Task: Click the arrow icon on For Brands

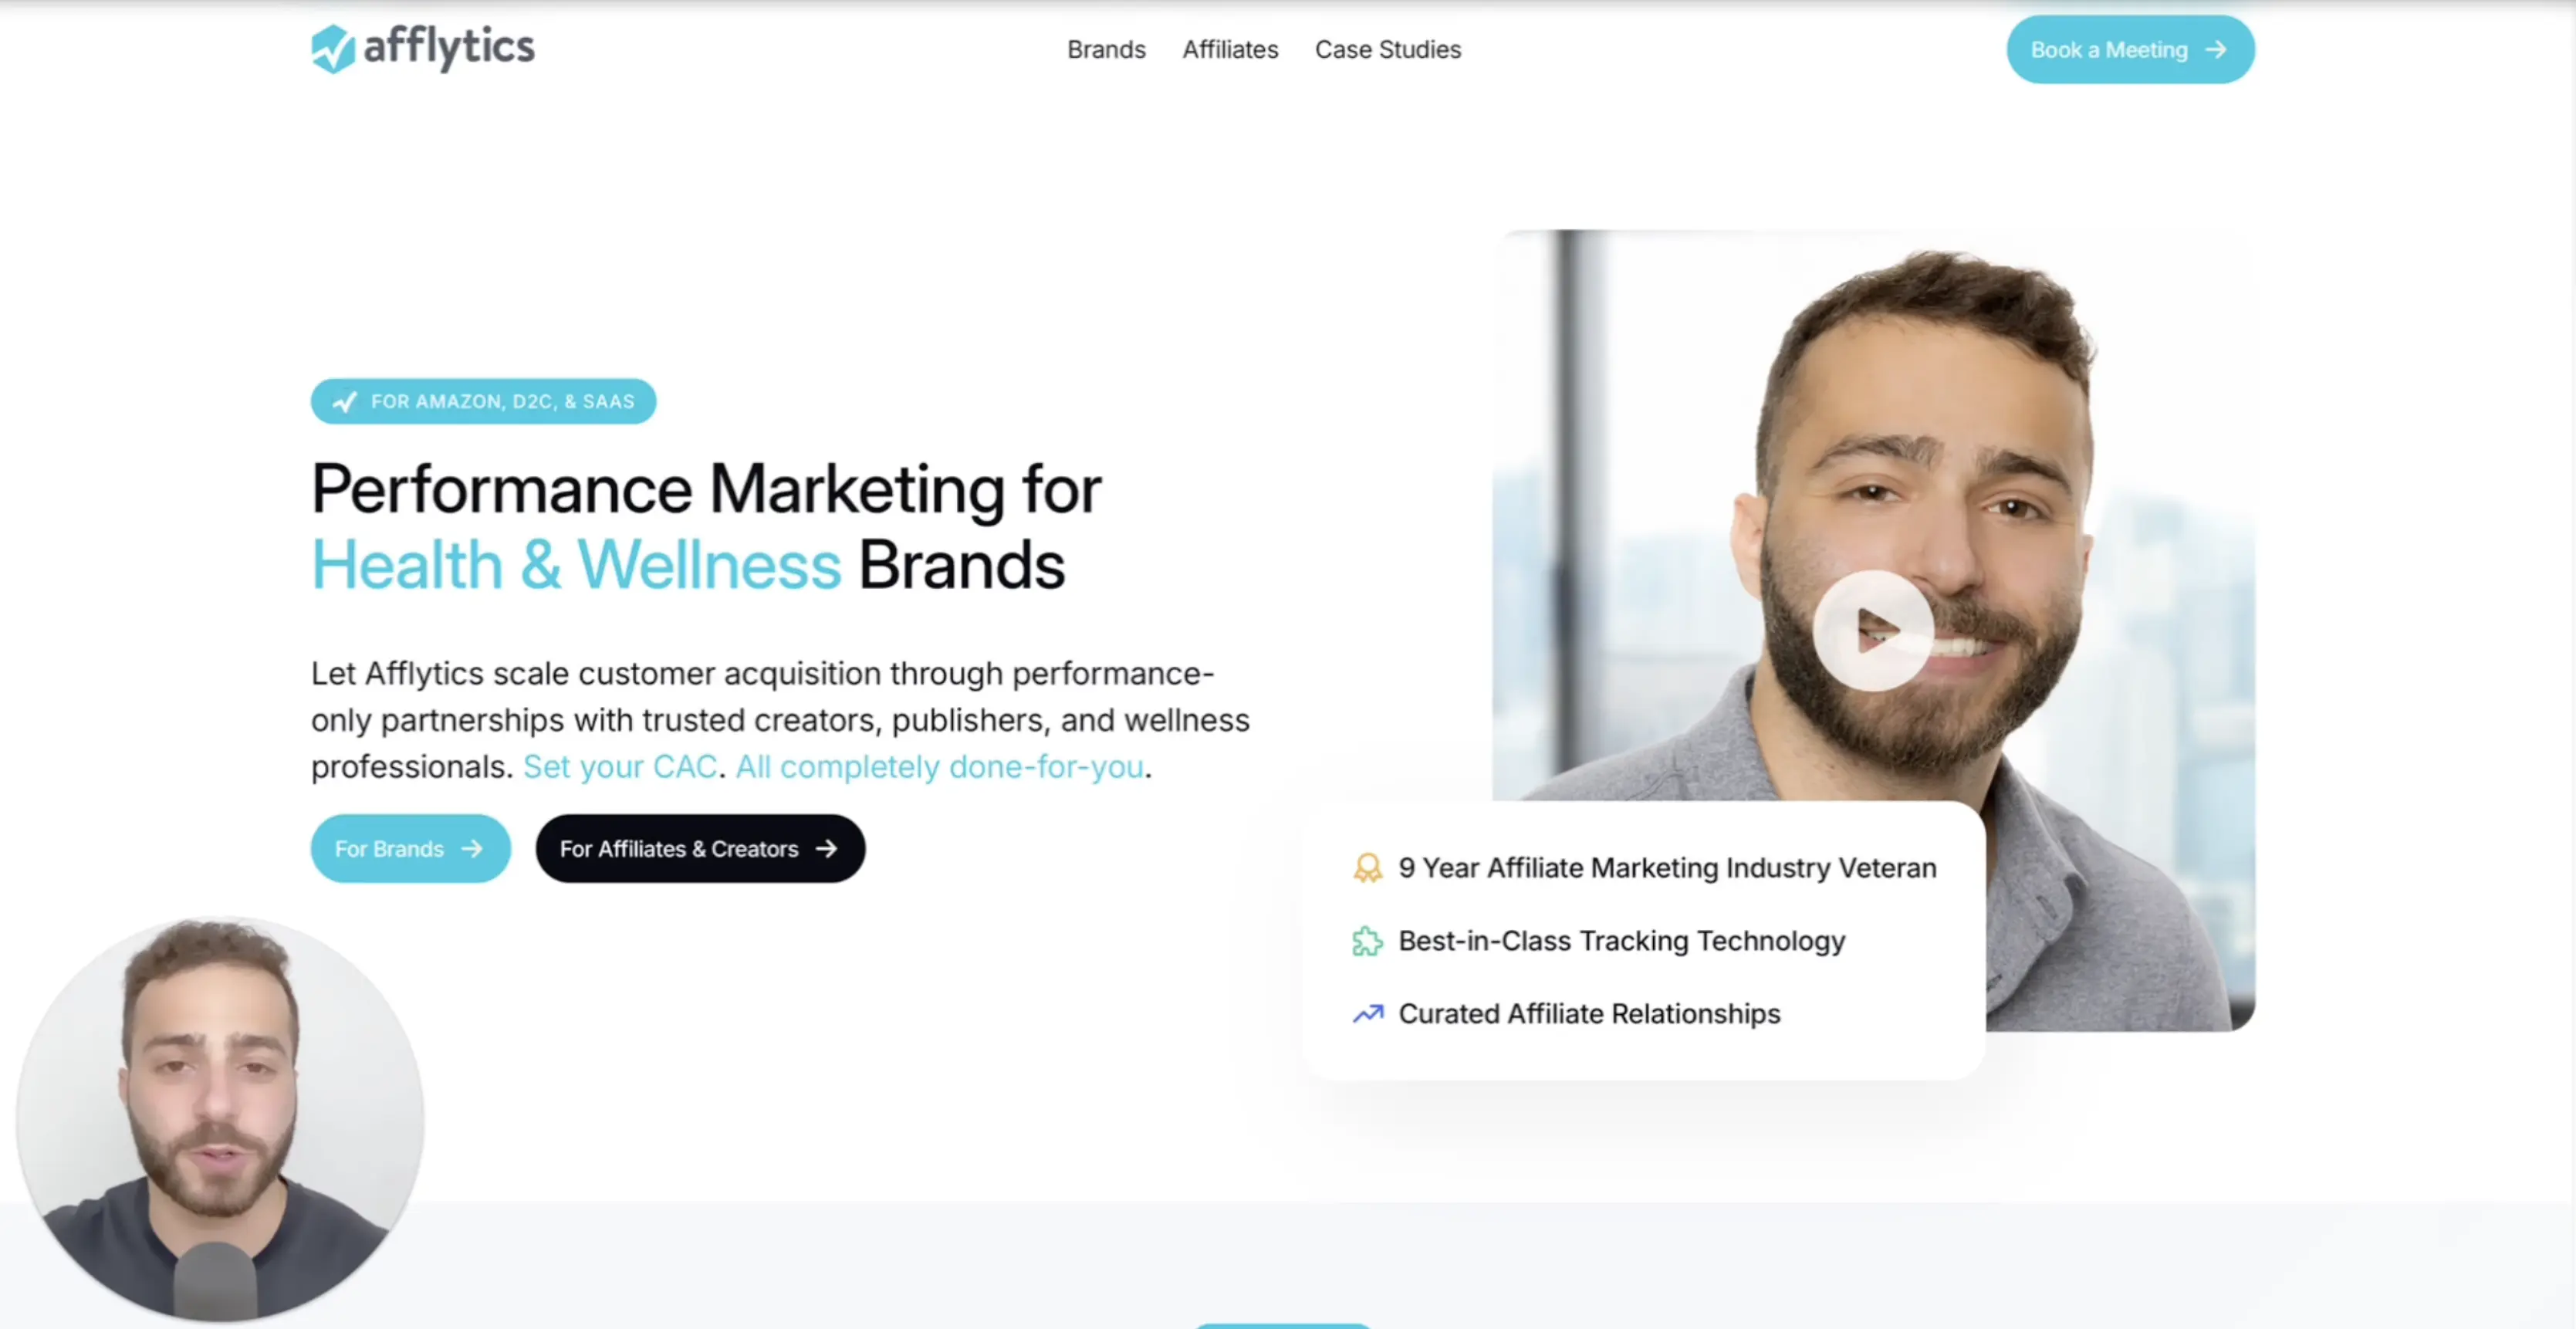Action: pyautogui.click(x=472, y=848)
